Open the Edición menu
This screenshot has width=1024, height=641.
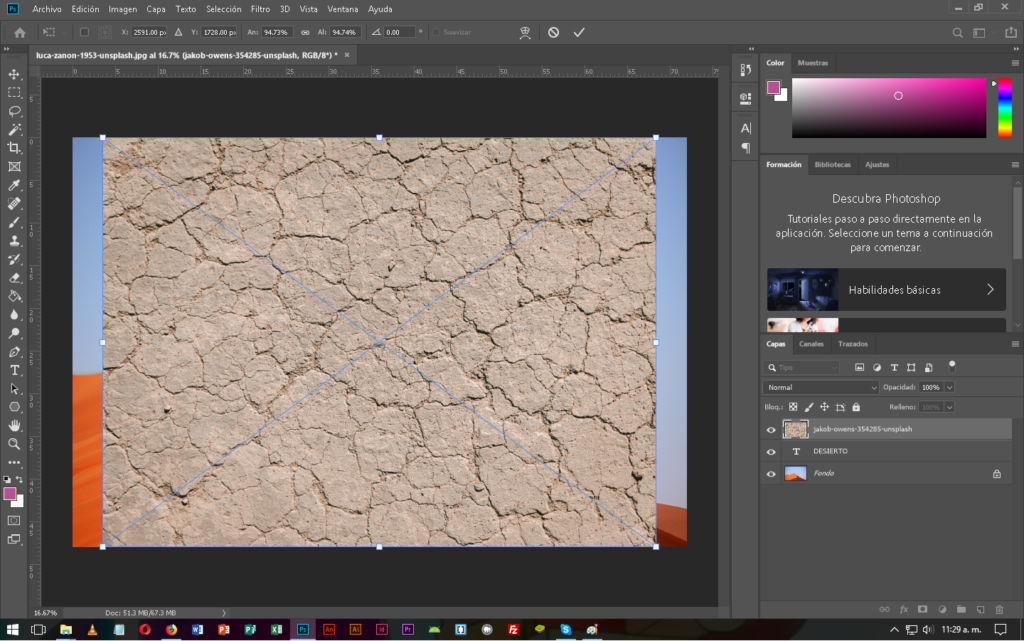pos(85,9)
